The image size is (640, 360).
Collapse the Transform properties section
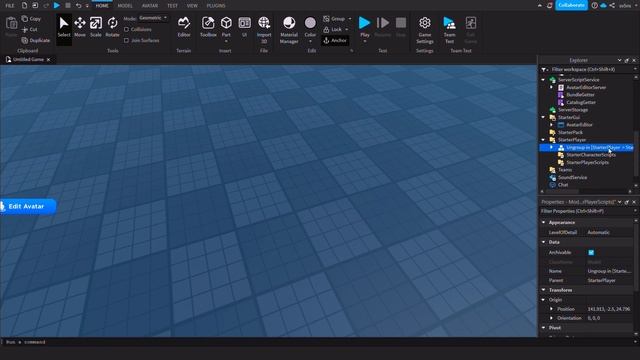(x=544, y=290)
